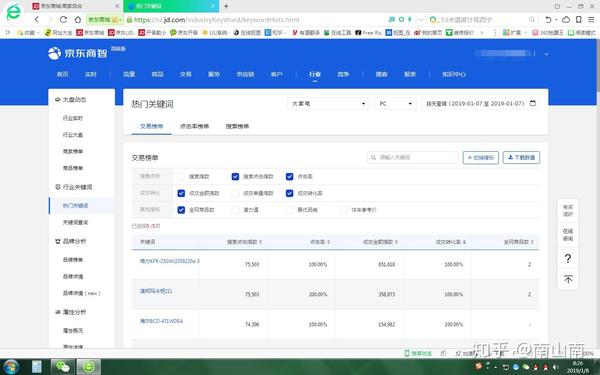This screenshot has width=600, height=375.
Task: Open the 首页 top navigation item
Action: point(62,74)
